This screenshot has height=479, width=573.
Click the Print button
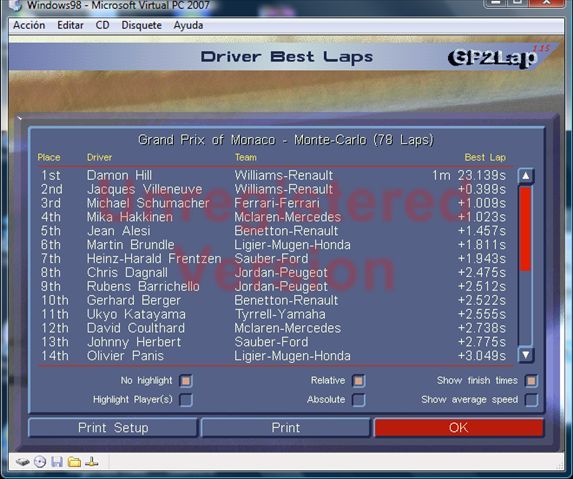285,428
